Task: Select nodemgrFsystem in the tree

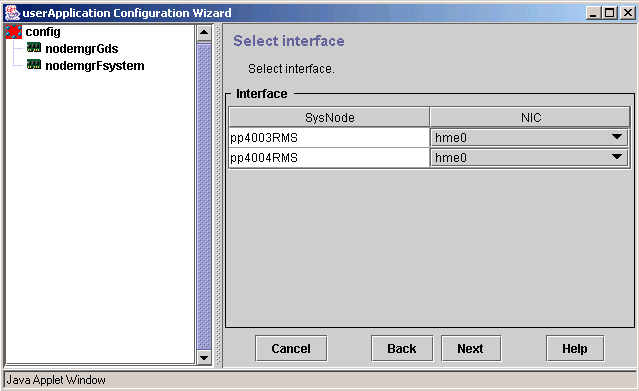Action: pyautogui.click(x=95, y=66)
